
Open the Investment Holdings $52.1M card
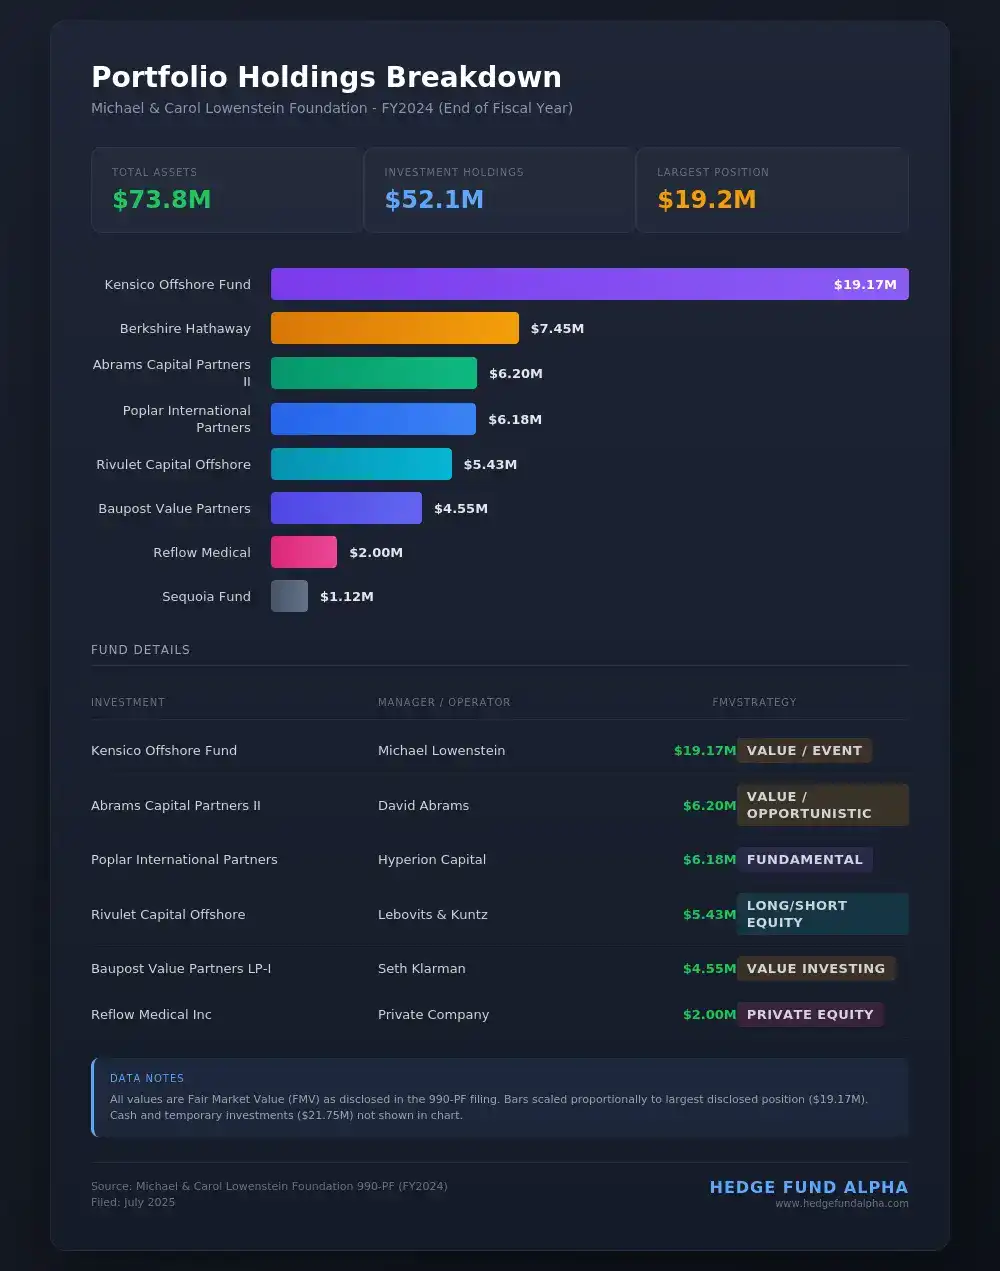[499, 190]
